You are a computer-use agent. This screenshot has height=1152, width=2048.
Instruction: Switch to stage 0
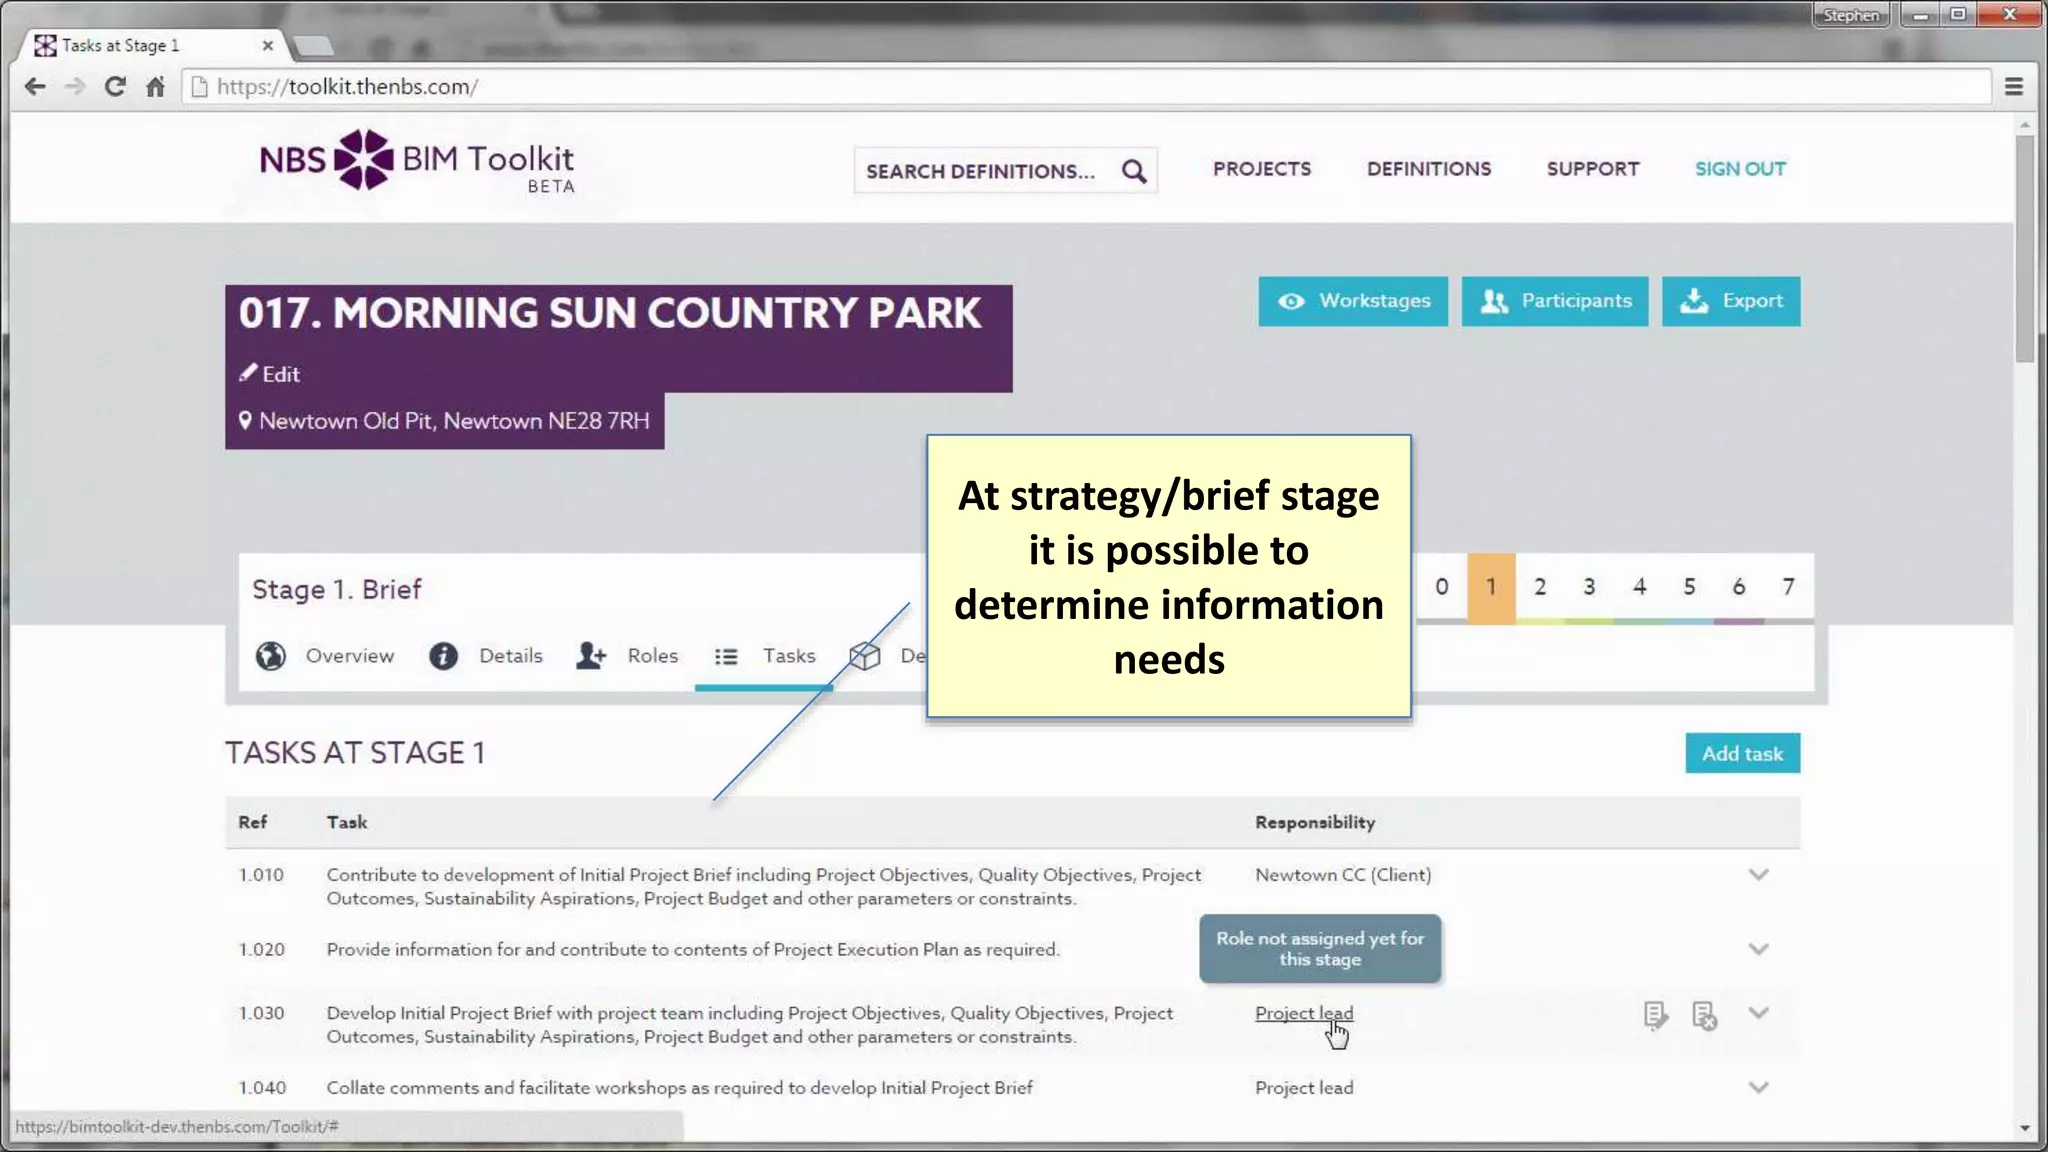[x=1442, y=587]
